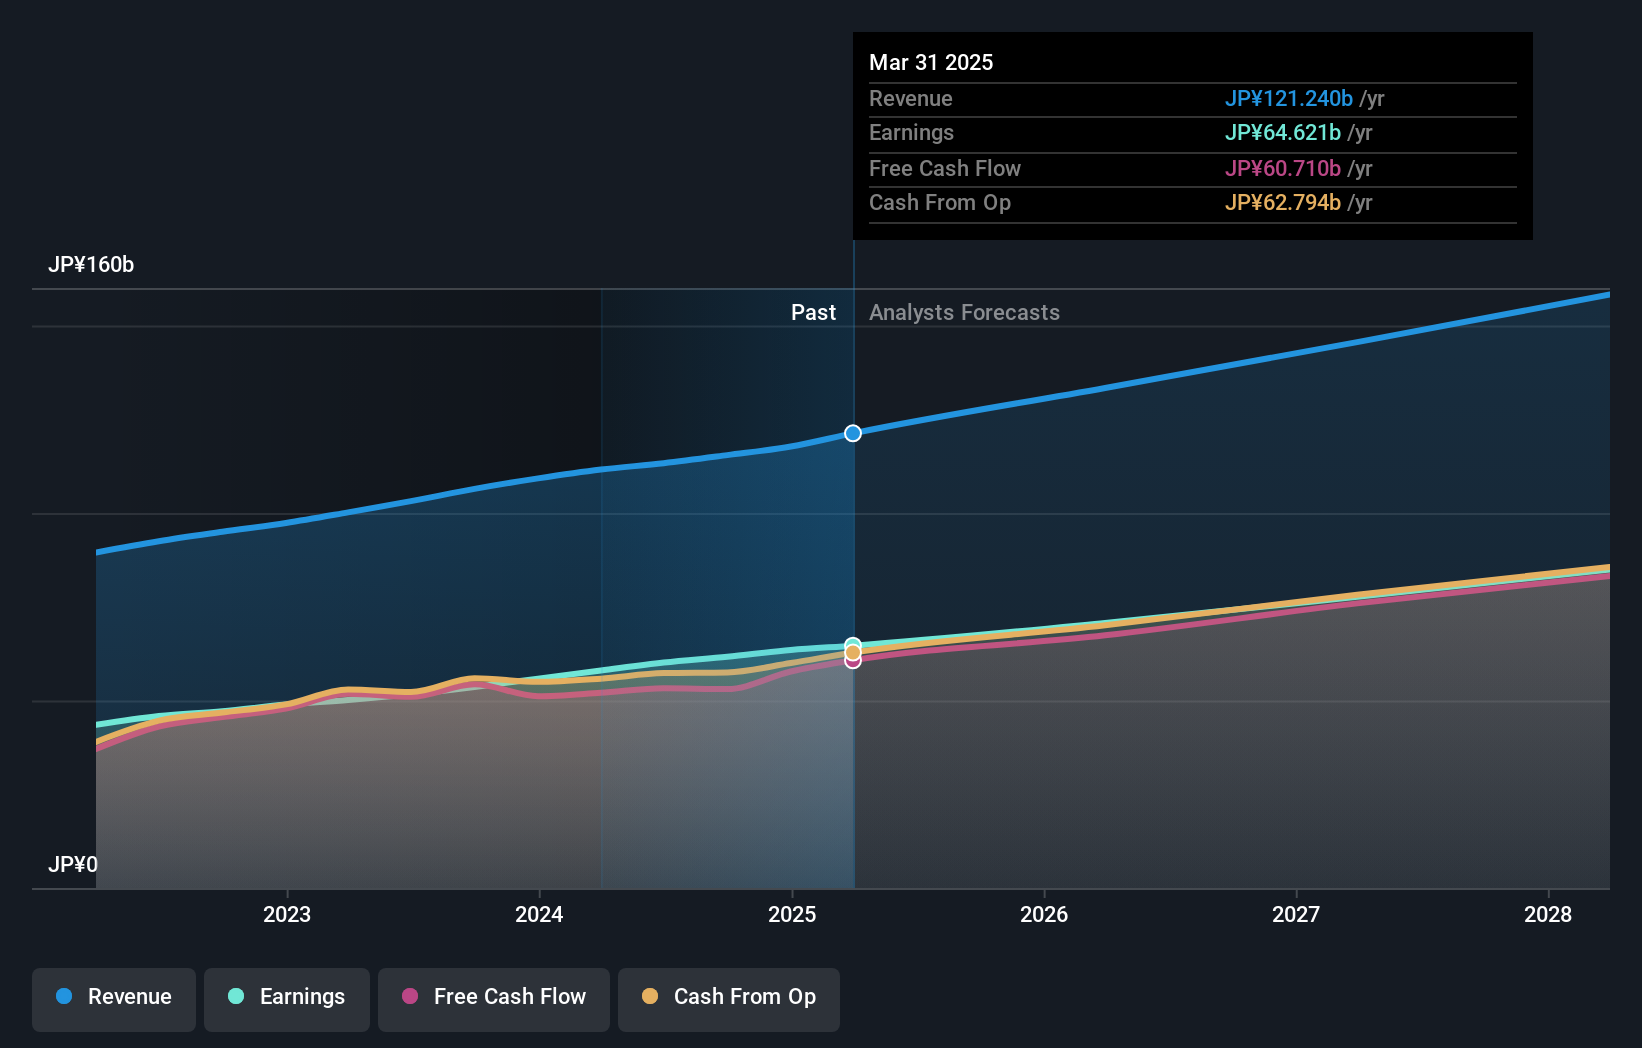Click the 2028 x-axis label

tap(1548, 914)
